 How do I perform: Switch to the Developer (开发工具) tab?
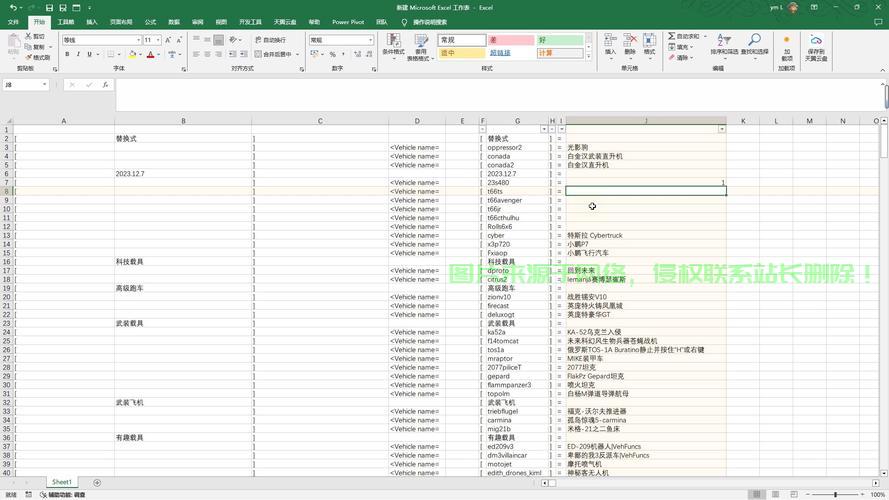click(x=250, y=22)
